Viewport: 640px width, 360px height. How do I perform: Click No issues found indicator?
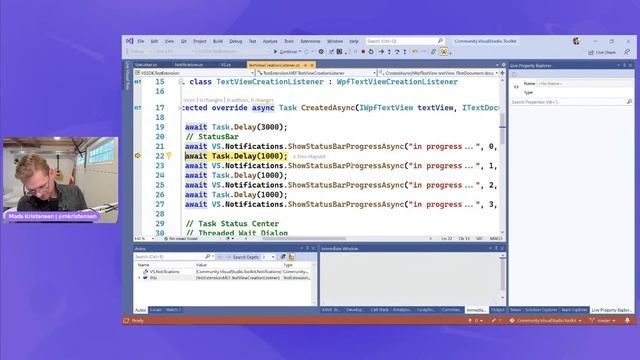(181, 238)
